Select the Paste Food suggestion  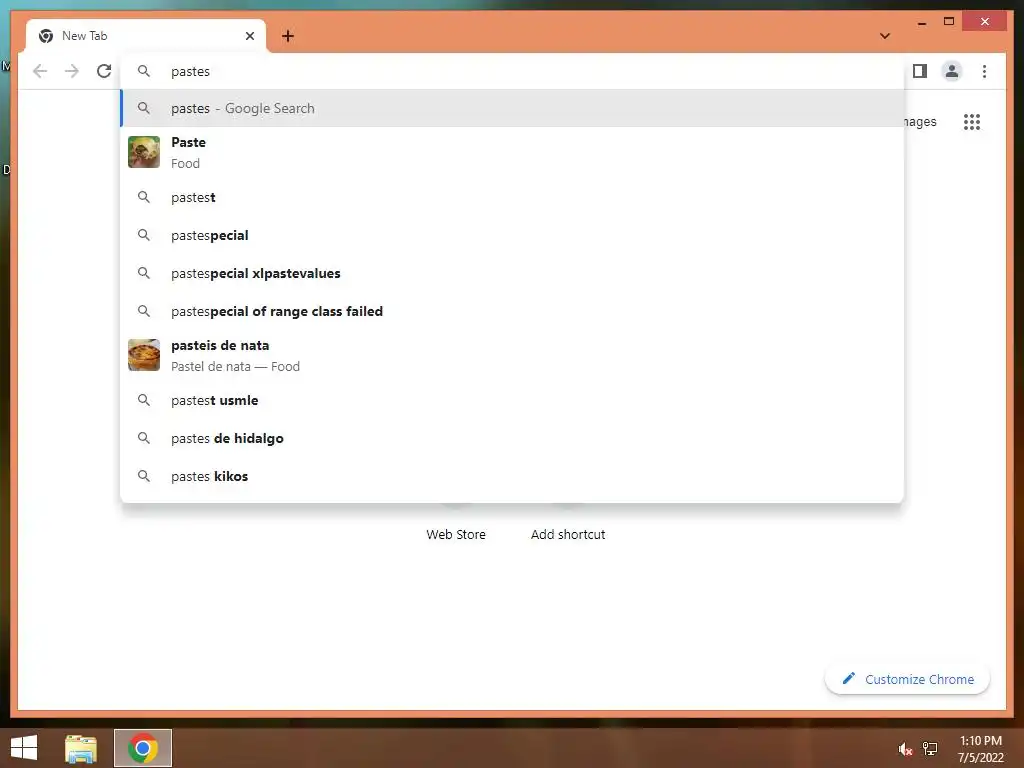[513, 152]
